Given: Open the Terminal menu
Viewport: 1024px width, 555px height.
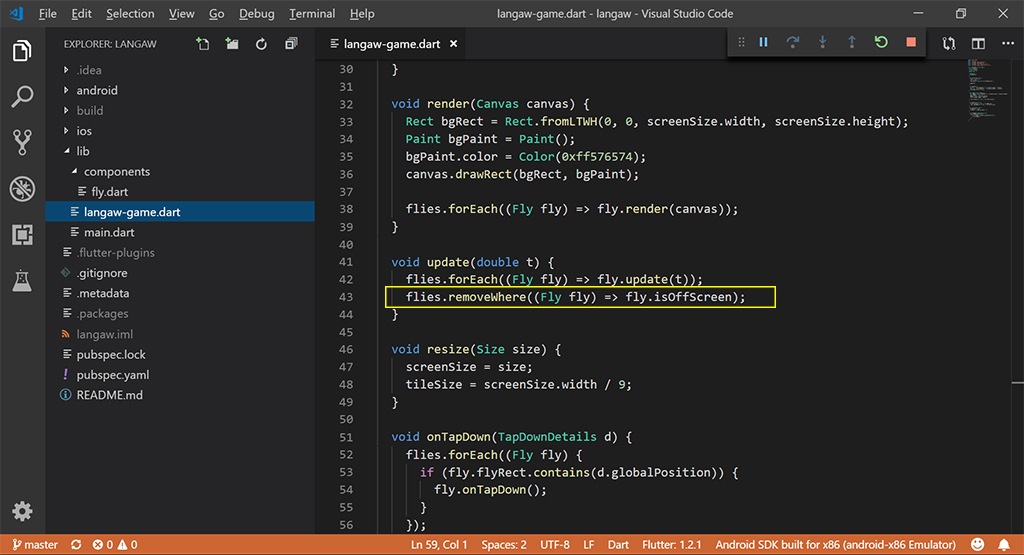Looking at the screenshot, I should click(x=312, y=14).
